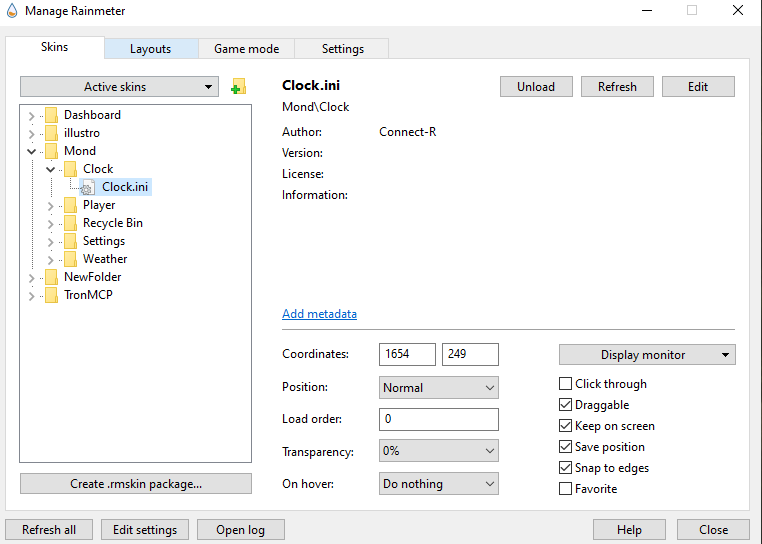Select Clock.ini in the skin tree
This screenshot has height=544, width=762.
[x=125, y=187]
